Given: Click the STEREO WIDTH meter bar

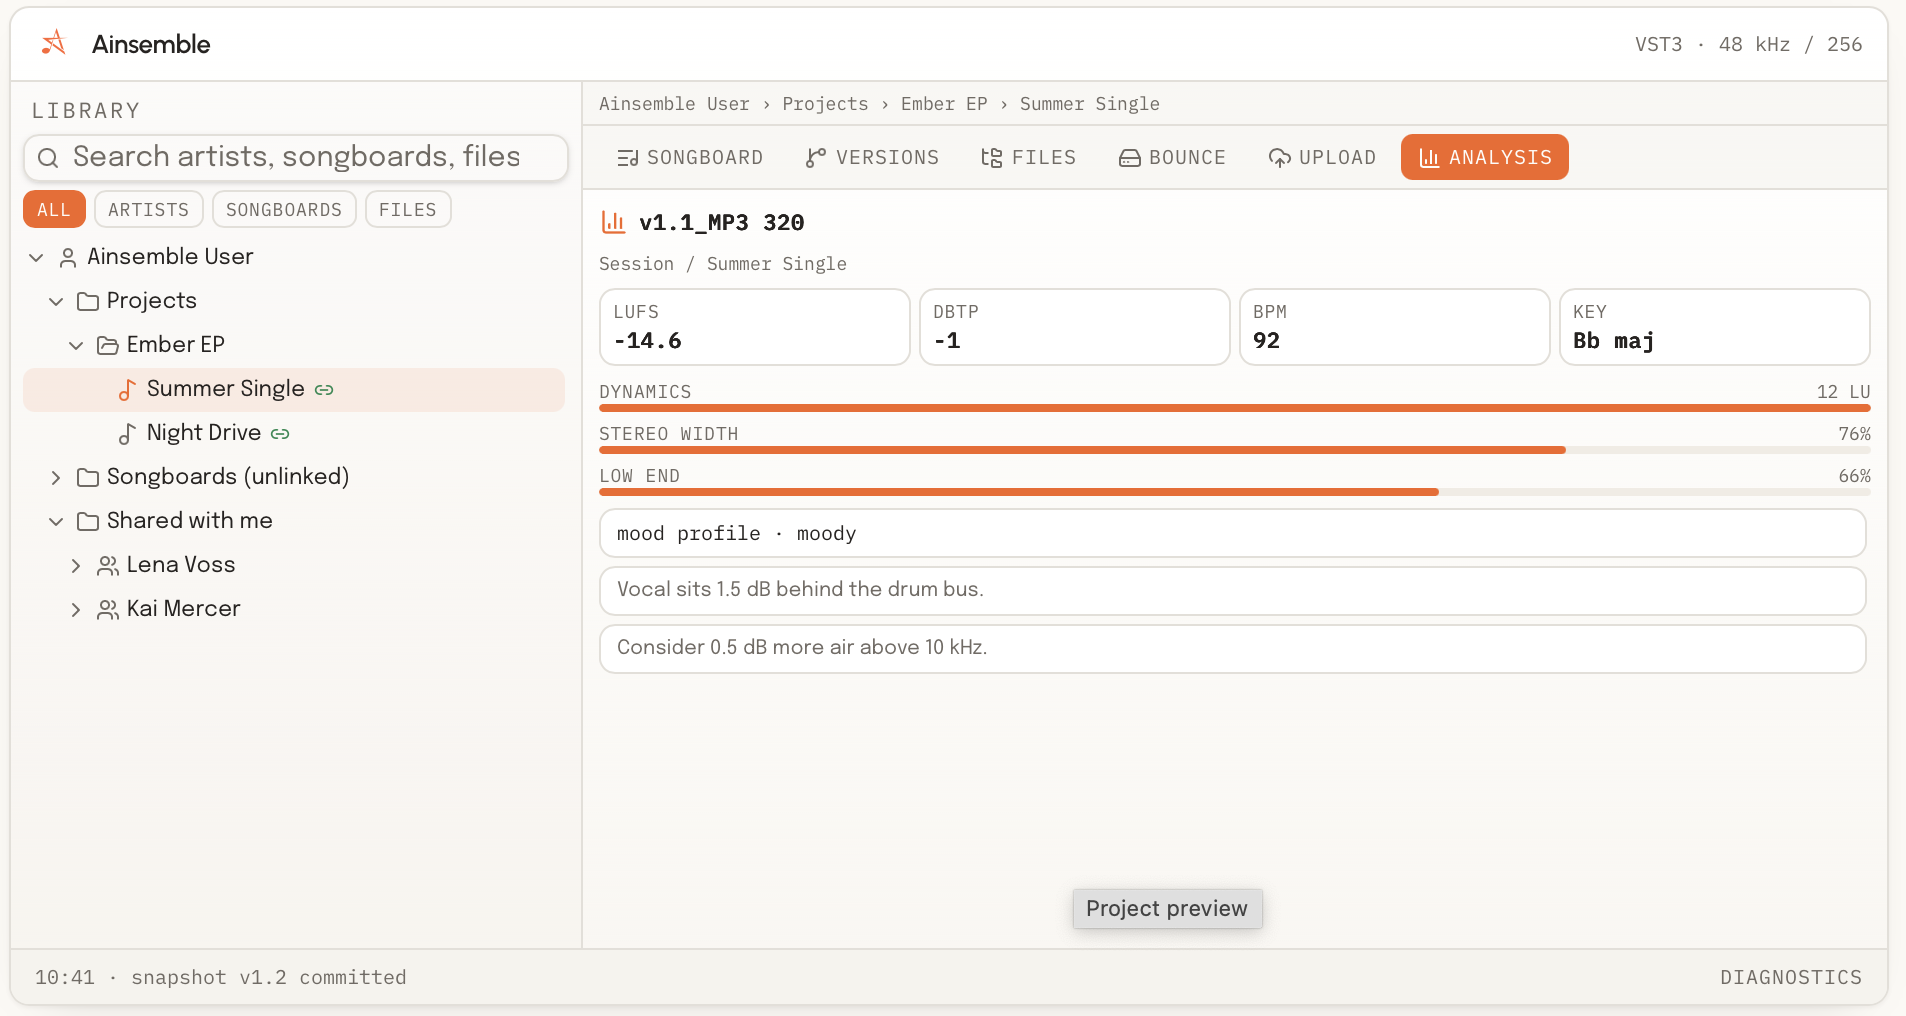Looking at the screenshot, I should coord(1235,450).
